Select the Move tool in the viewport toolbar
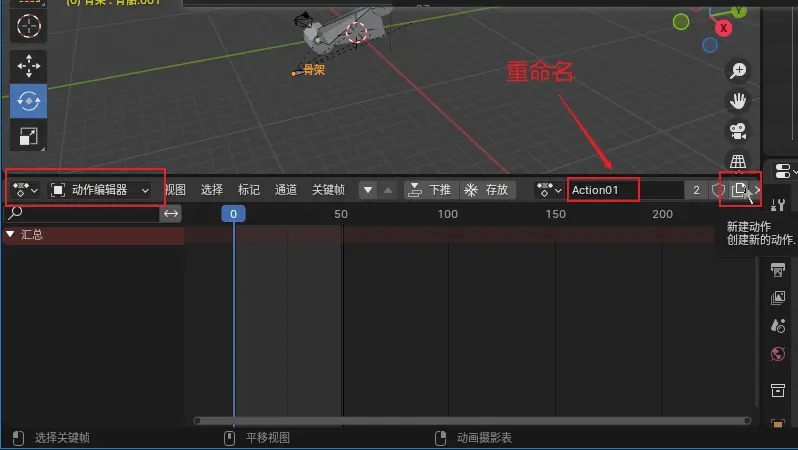The height and width of the screenshot is (450, 798). point(28,66)
